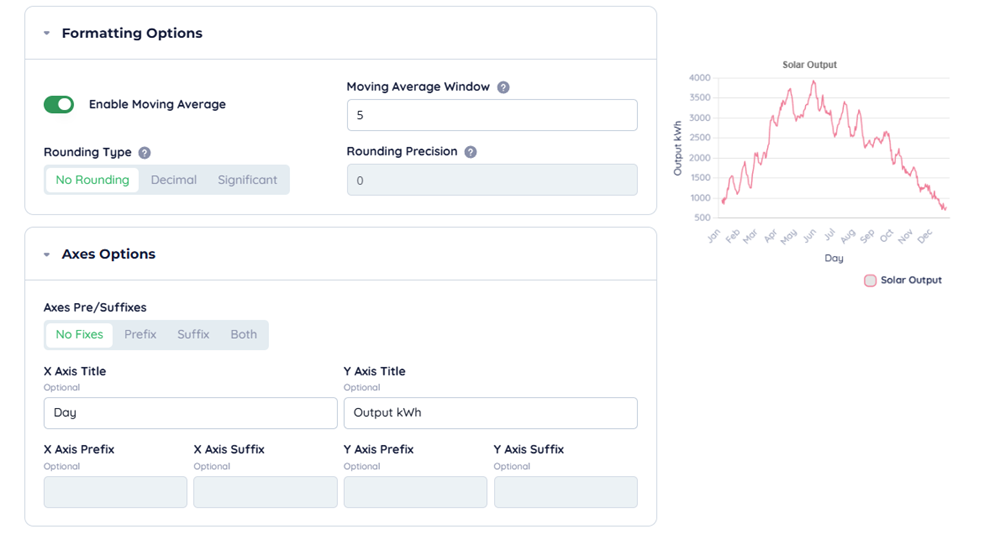Viewport: 995px width, 545px height.
Task: Click help icon beside Moving Average Window
Action: coord(503,87)
